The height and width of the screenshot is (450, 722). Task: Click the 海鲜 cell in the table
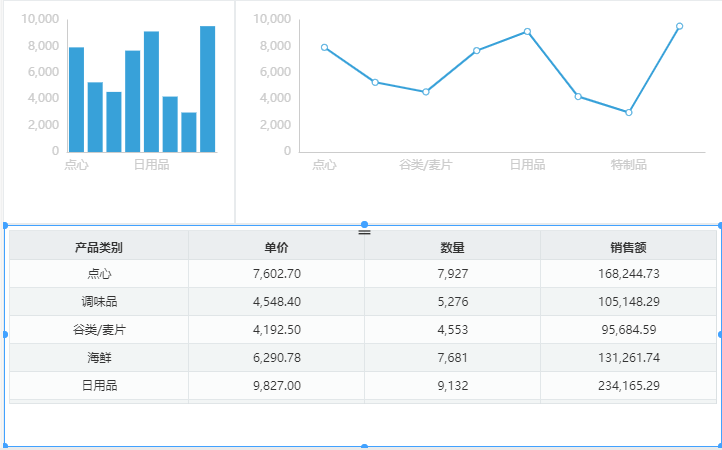(99, 358)
